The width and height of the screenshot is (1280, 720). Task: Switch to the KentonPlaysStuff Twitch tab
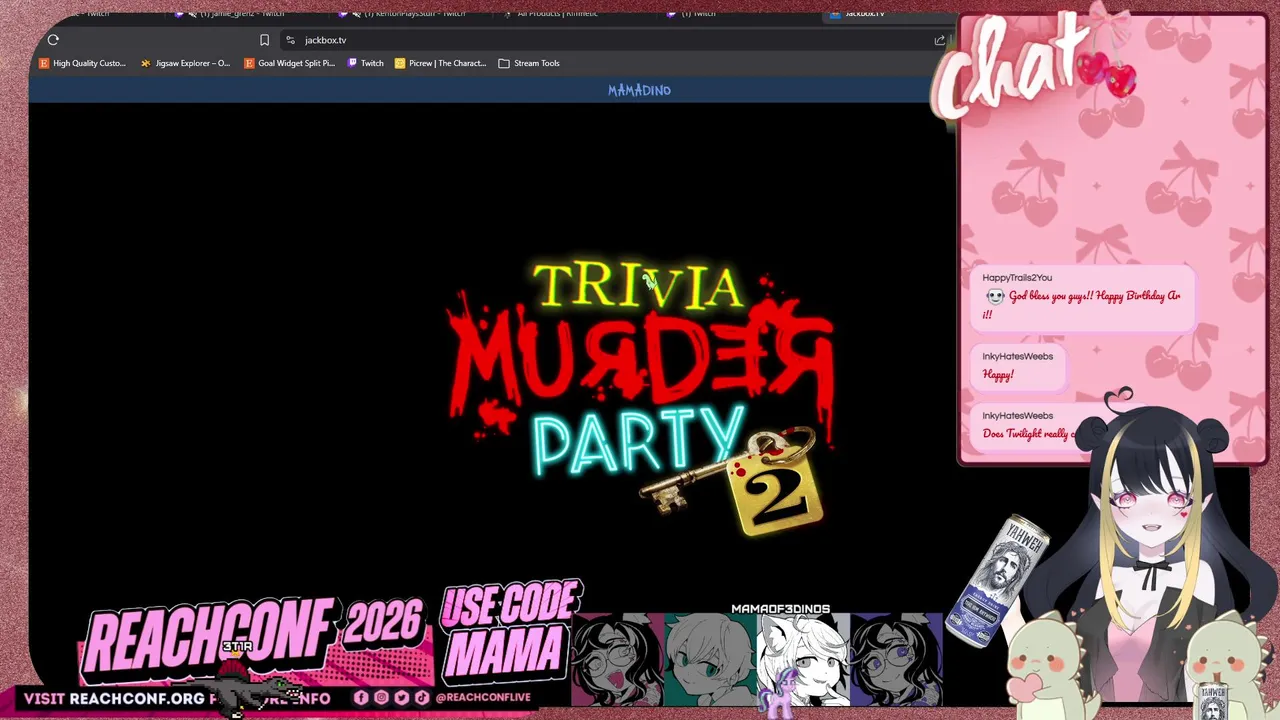[x=404, y=13]
